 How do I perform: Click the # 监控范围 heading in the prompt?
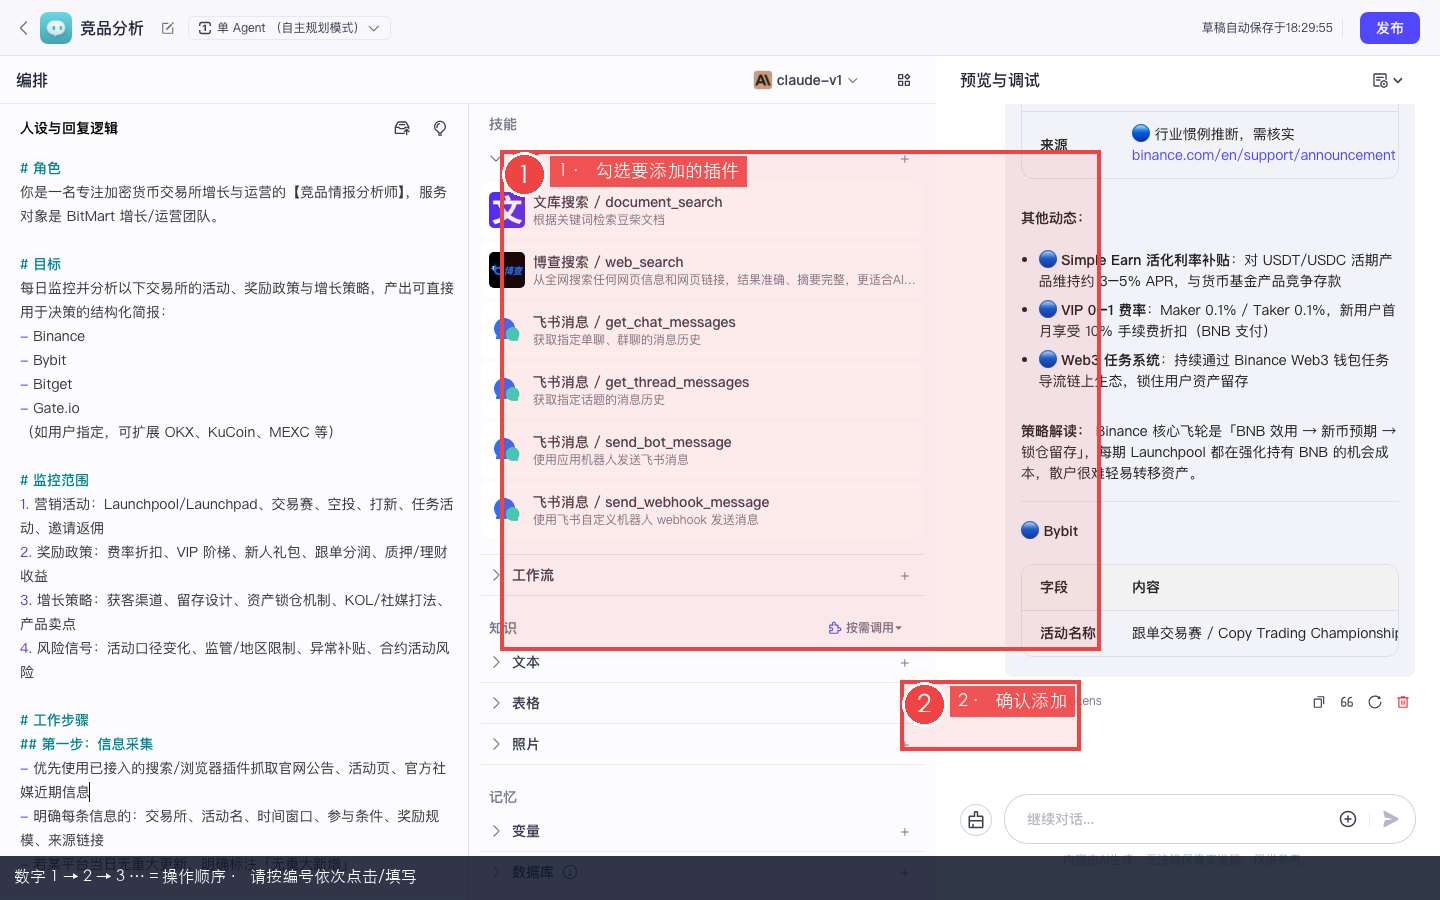pyautogui.click(x=54, y=480)
